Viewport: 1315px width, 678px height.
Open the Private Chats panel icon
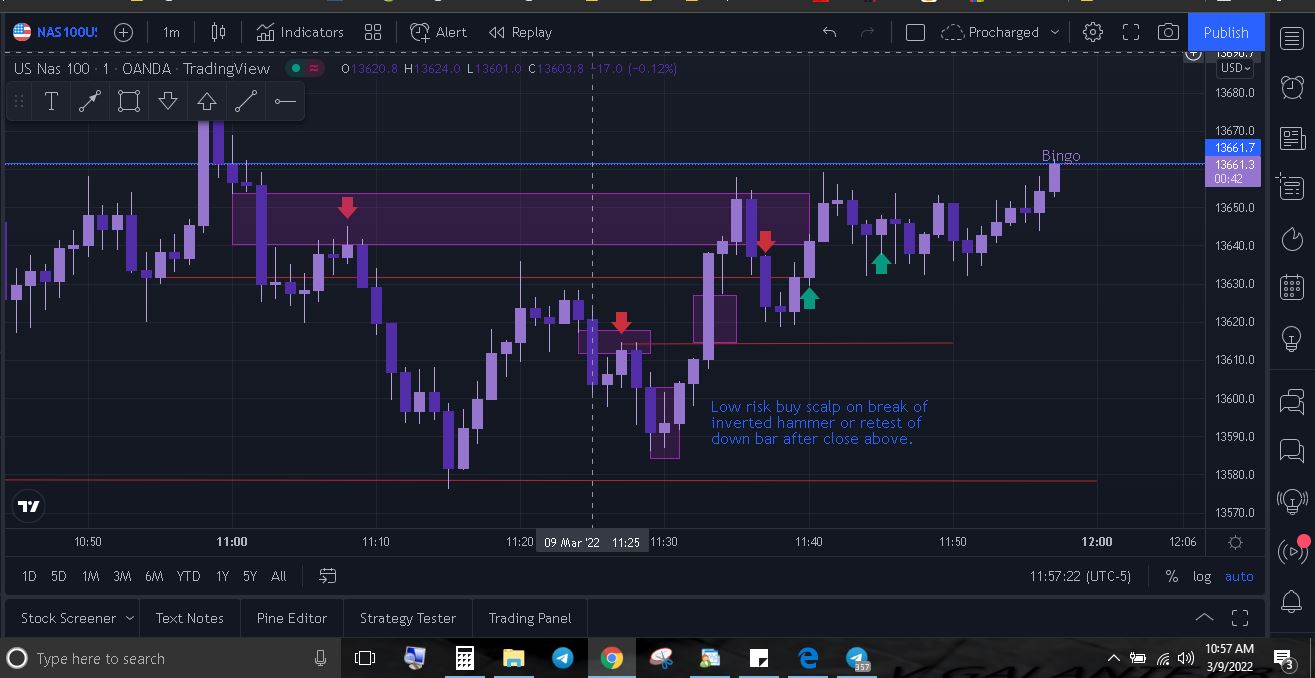click(x=1292, y=451)
